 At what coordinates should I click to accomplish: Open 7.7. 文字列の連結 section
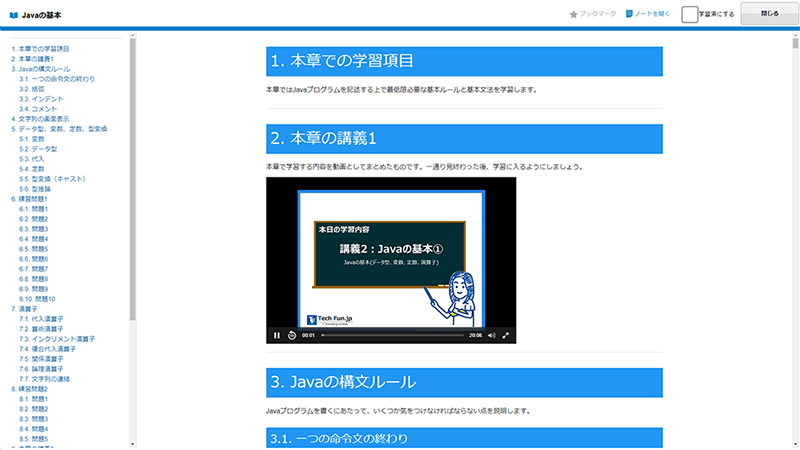click(44, 379)
